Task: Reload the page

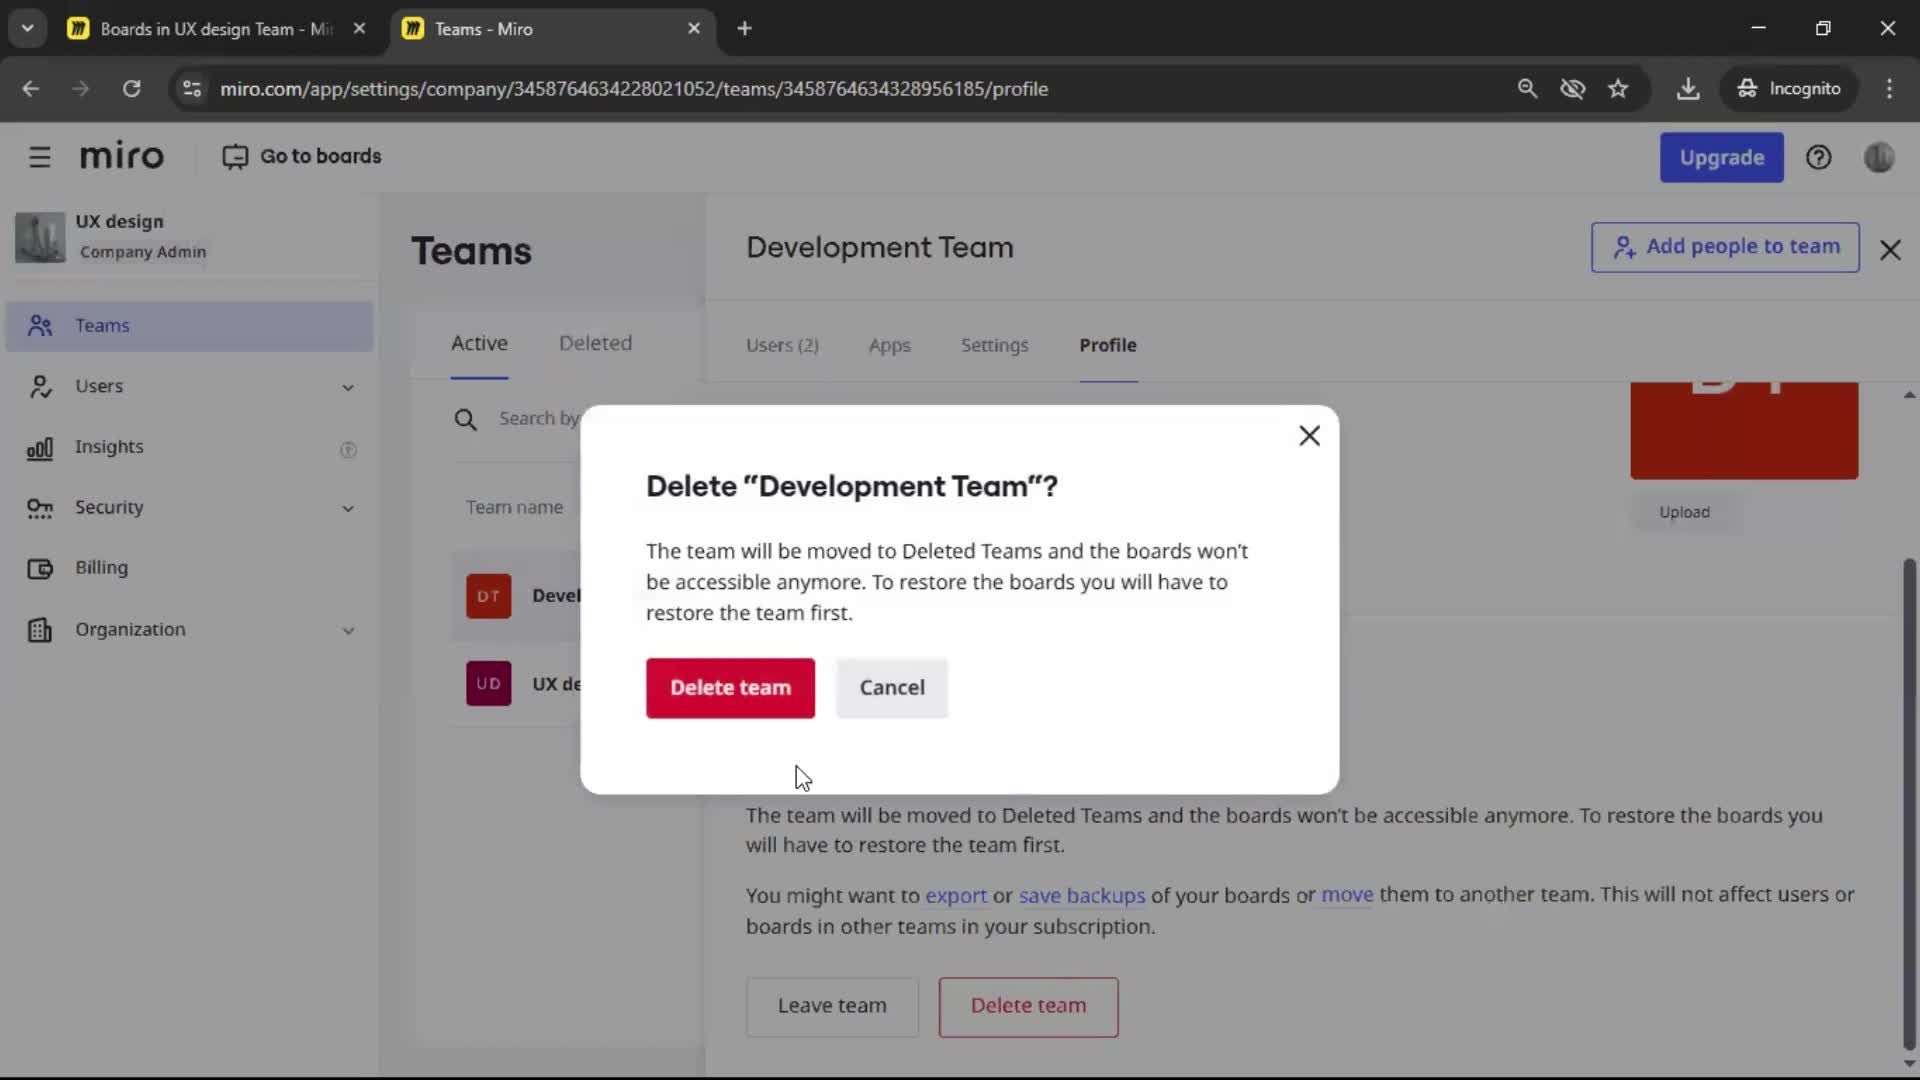Action: click(132, 89)
